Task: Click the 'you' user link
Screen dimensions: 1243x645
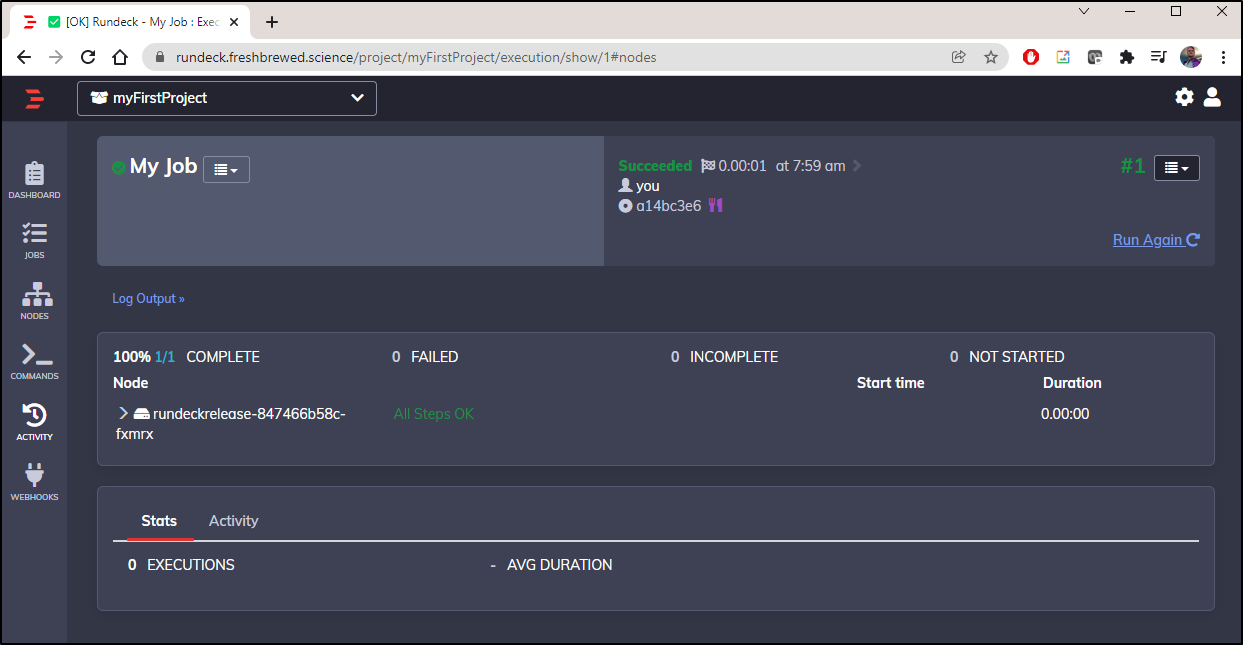Action: click(x=648, y=186)
